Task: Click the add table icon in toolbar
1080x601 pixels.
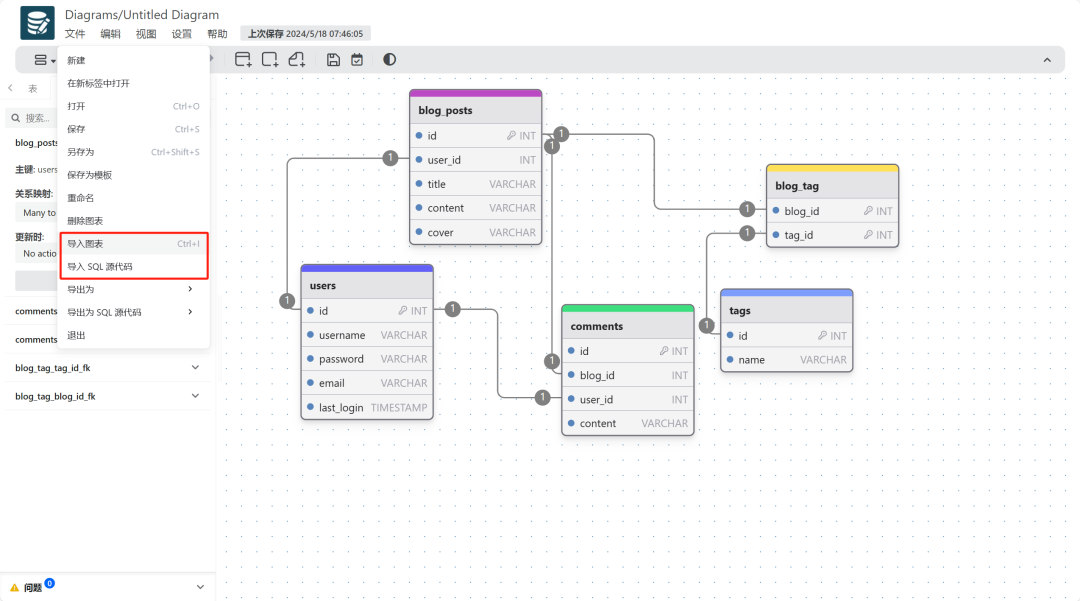Action: click(243, 60)
